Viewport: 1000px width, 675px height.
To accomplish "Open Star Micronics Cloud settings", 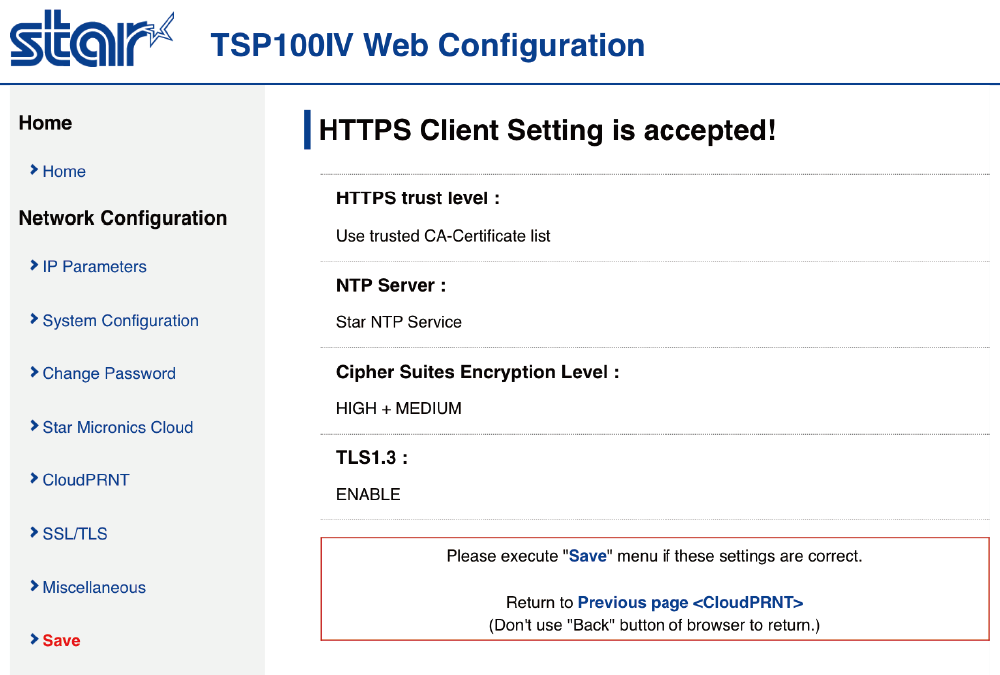I will (x=117, y=428).
